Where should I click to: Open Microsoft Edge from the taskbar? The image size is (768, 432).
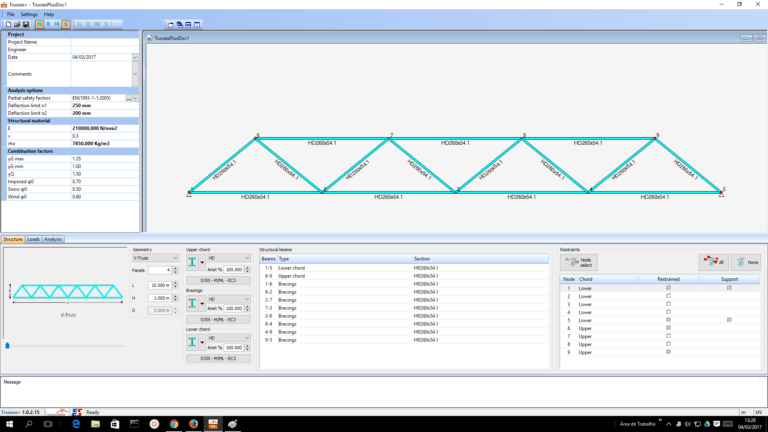(76, 424)
